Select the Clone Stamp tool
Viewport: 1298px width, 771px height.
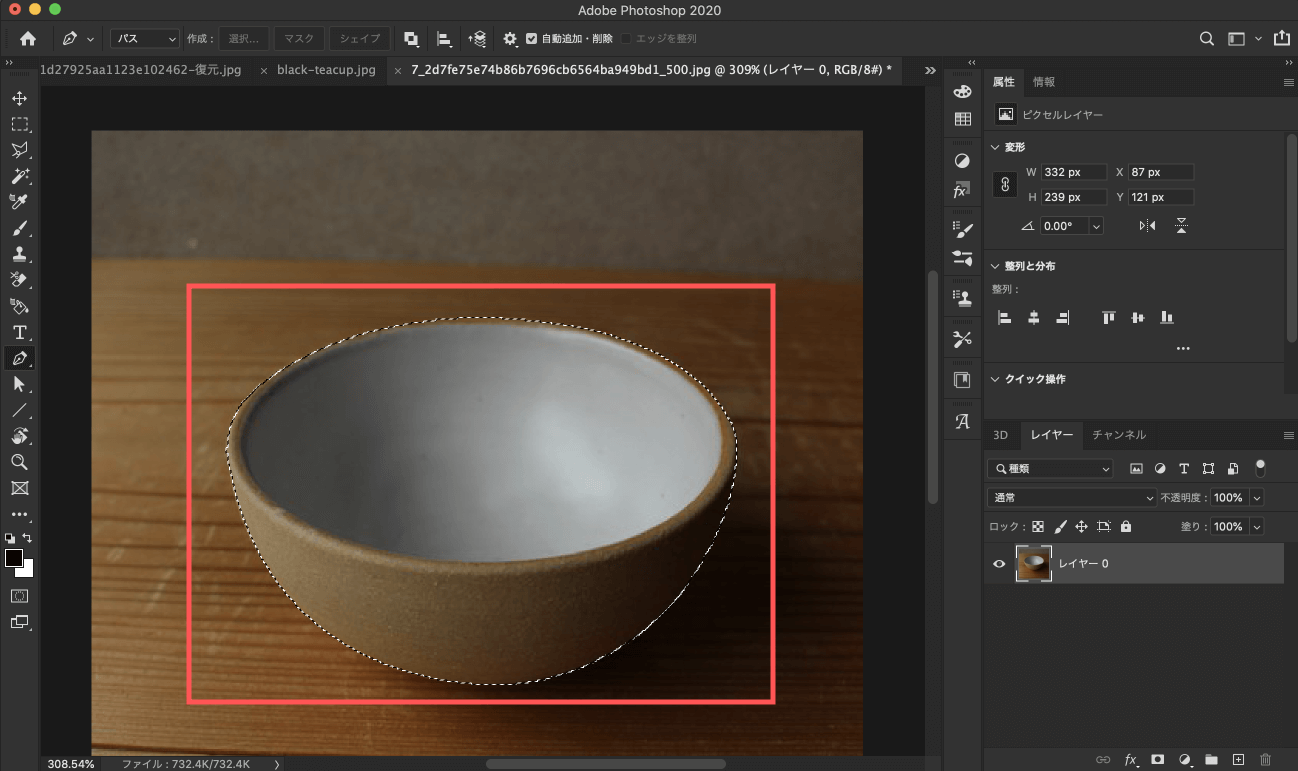tap(19, 254)
